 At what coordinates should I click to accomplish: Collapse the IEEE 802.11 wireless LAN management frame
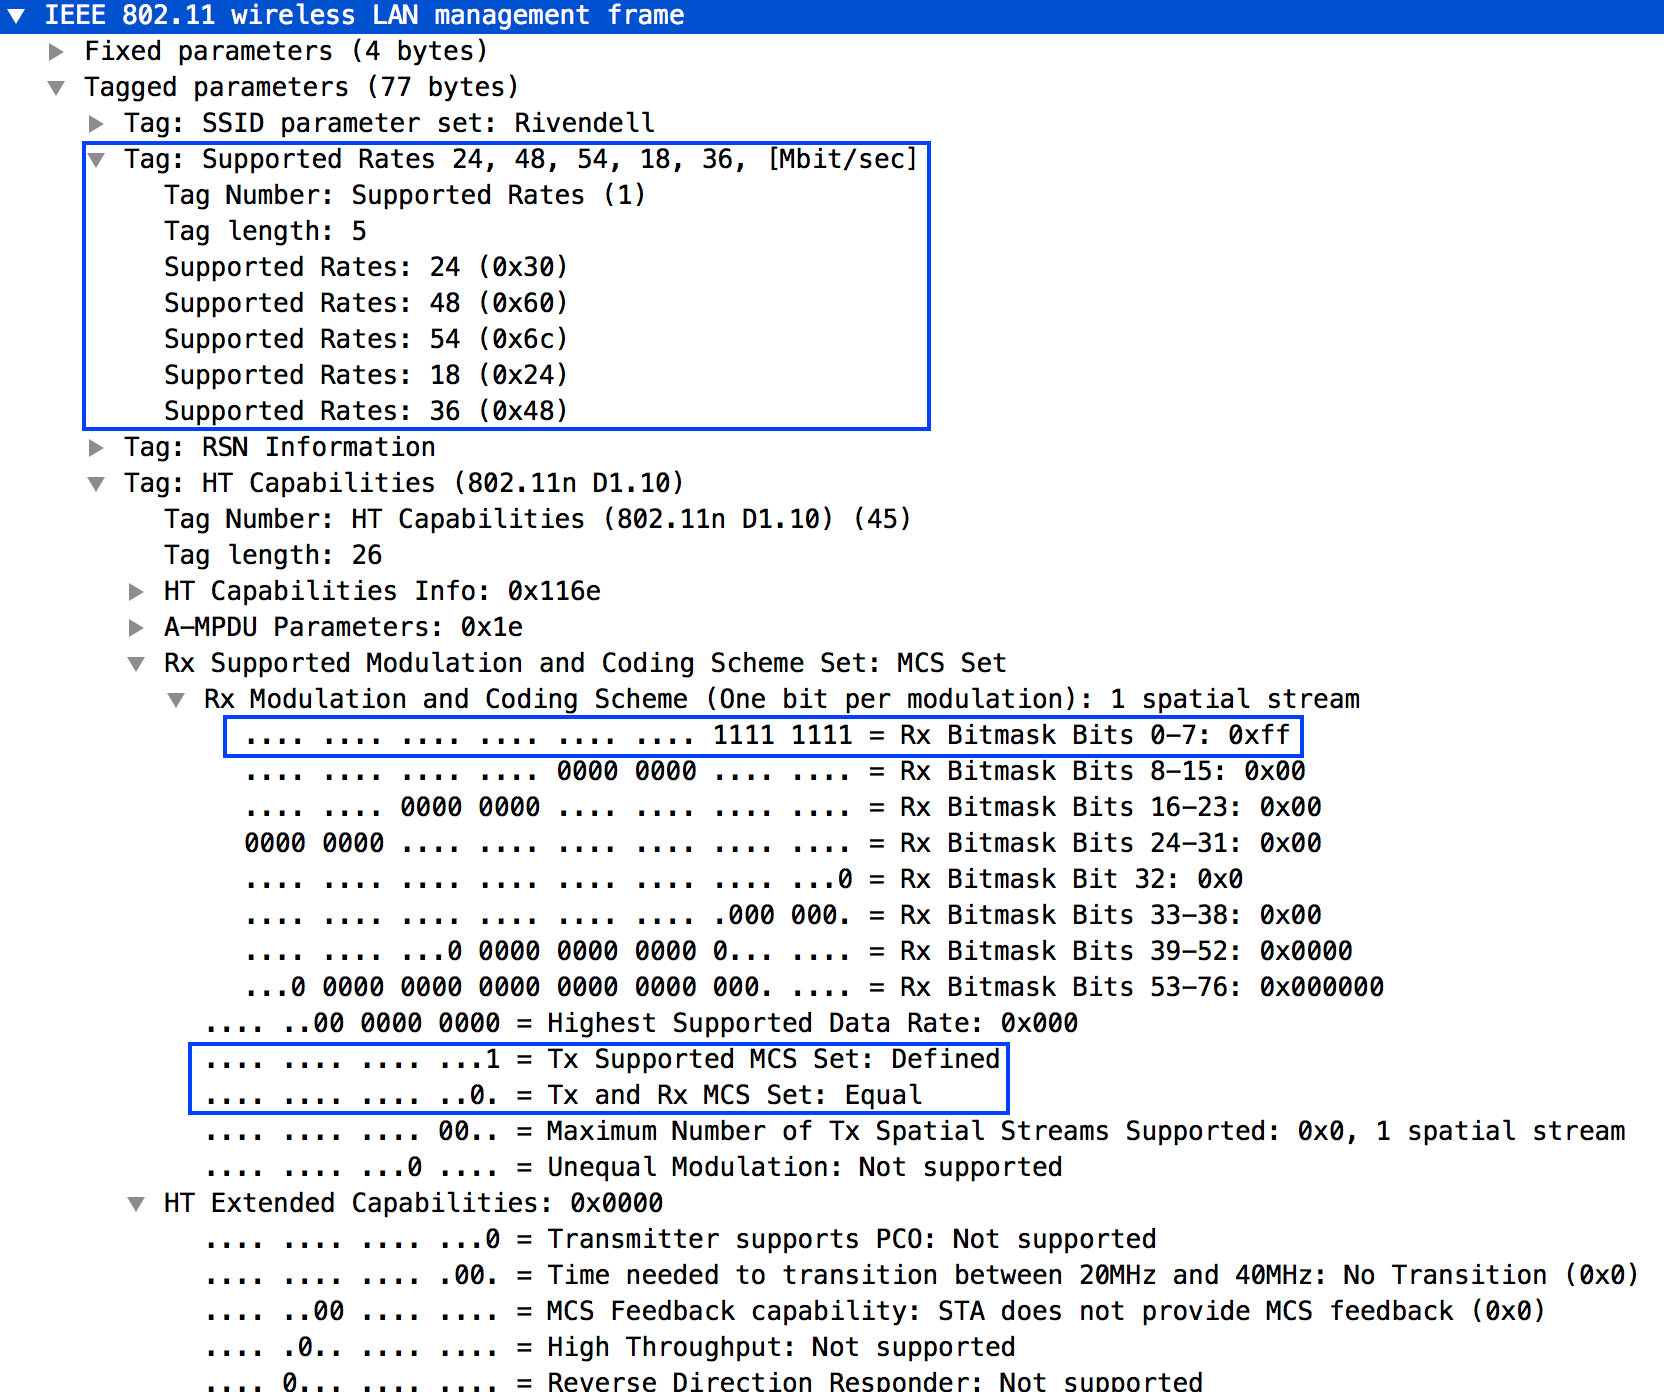[x=16, y=16]
